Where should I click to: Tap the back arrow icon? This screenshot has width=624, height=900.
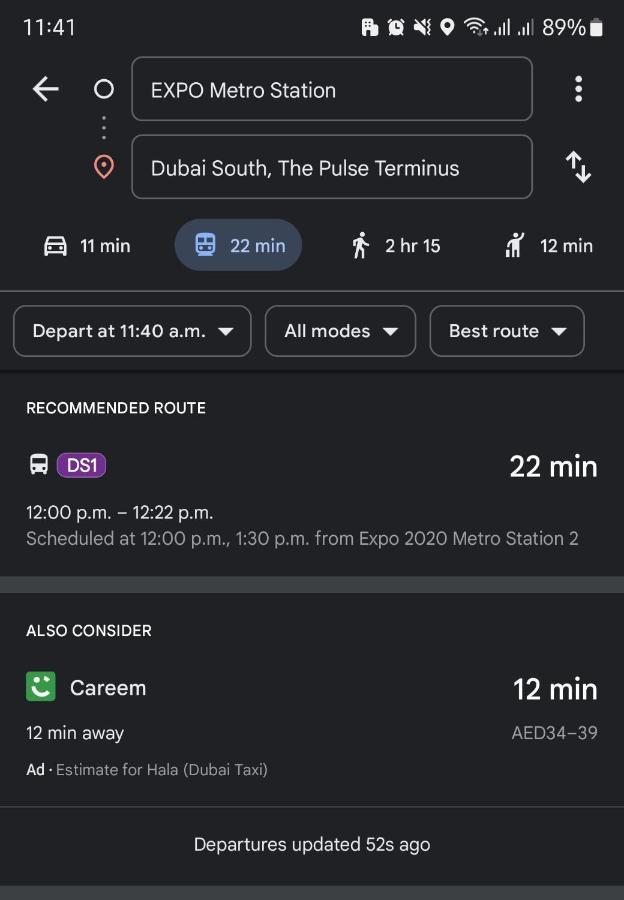(x=46, y=90)
